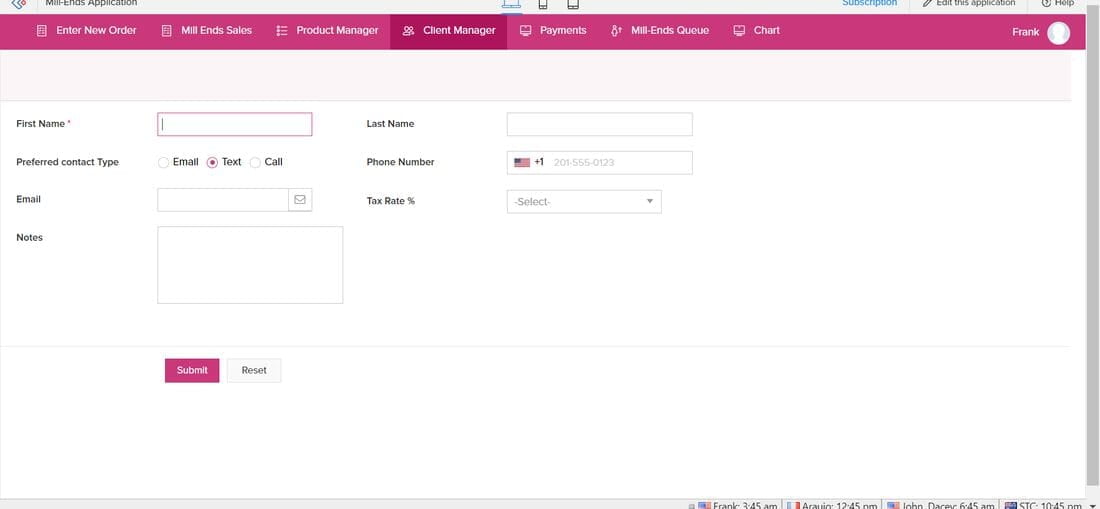
Task: Click the Enter New Order form icon
Action: [x=42, y=31]
